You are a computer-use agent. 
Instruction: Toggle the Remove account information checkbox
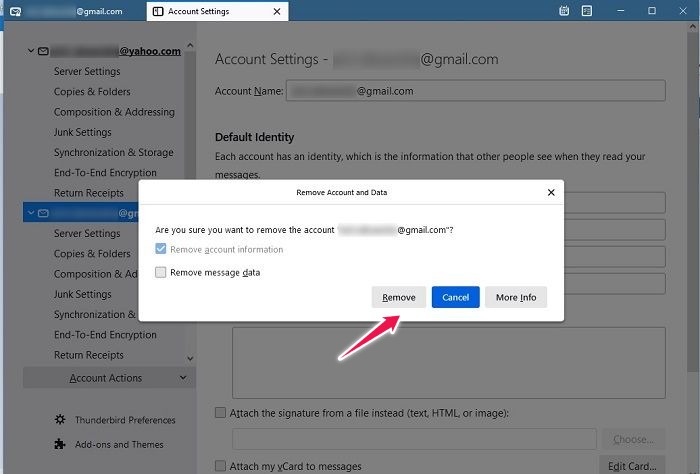pyautogui.click(x=160, y=249)
